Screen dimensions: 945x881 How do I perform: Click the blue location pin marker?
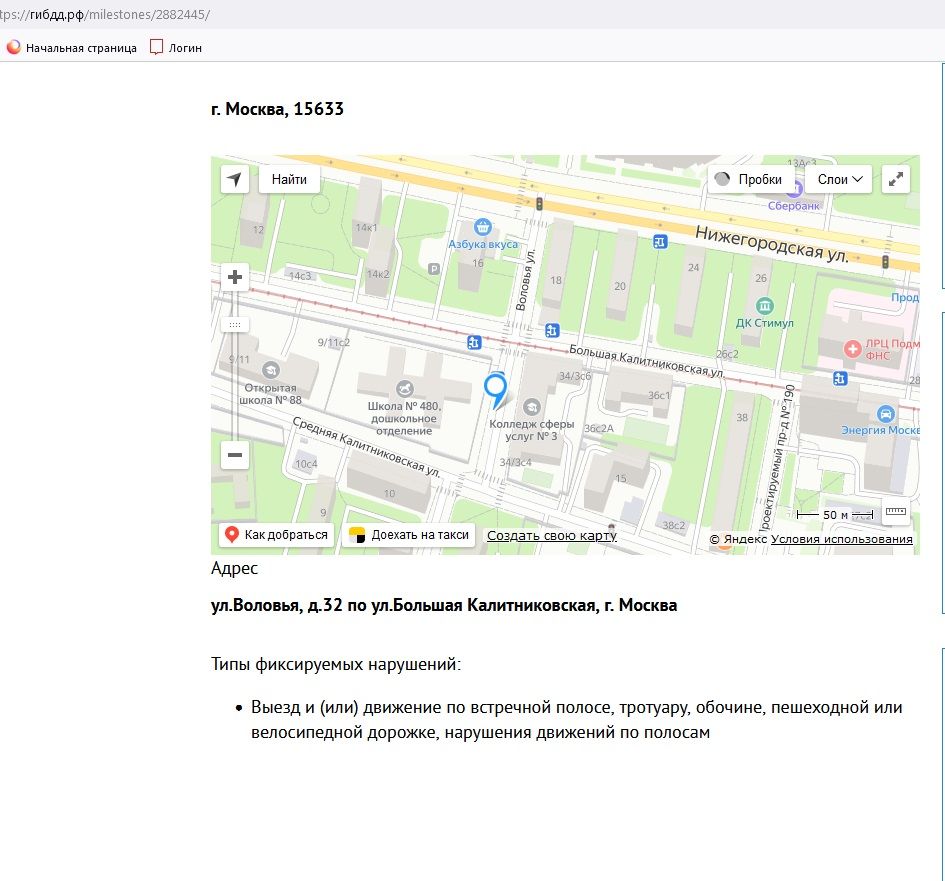[495, 389]
